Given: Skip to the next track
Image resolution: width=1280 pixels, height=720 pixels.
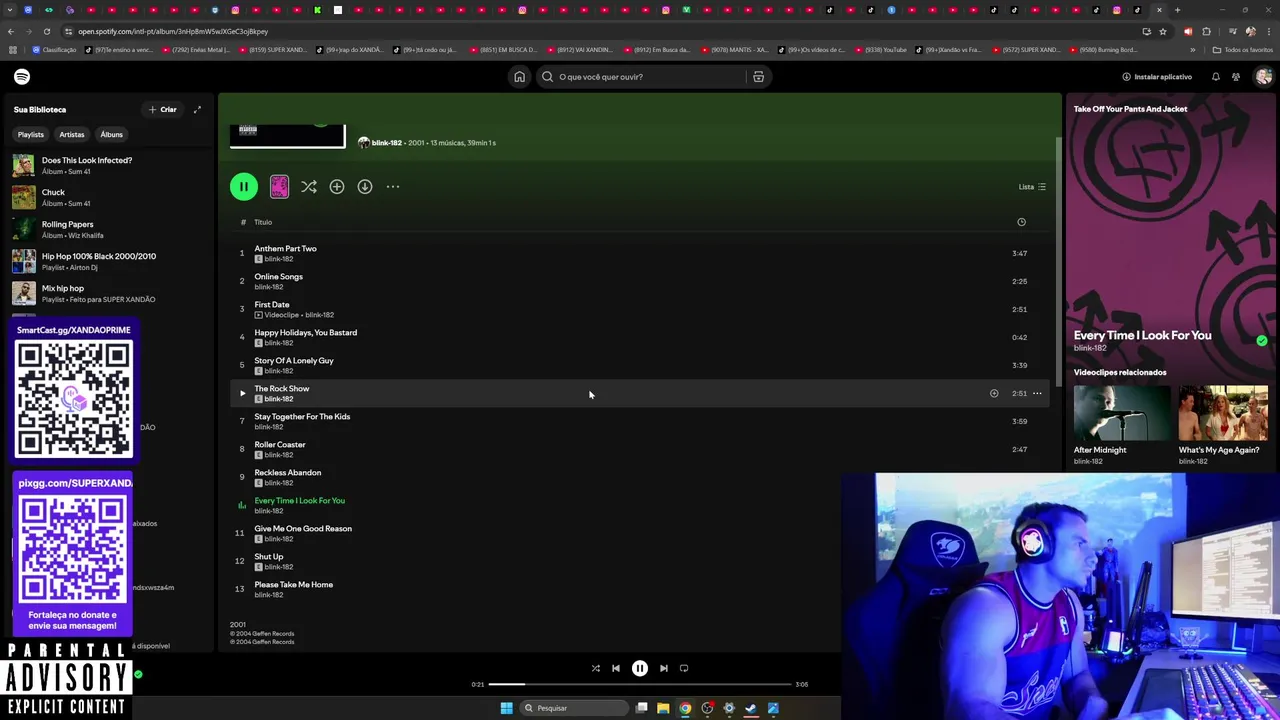Looking at the screenshot, I should pyautogui.click(x=664, y=668).
